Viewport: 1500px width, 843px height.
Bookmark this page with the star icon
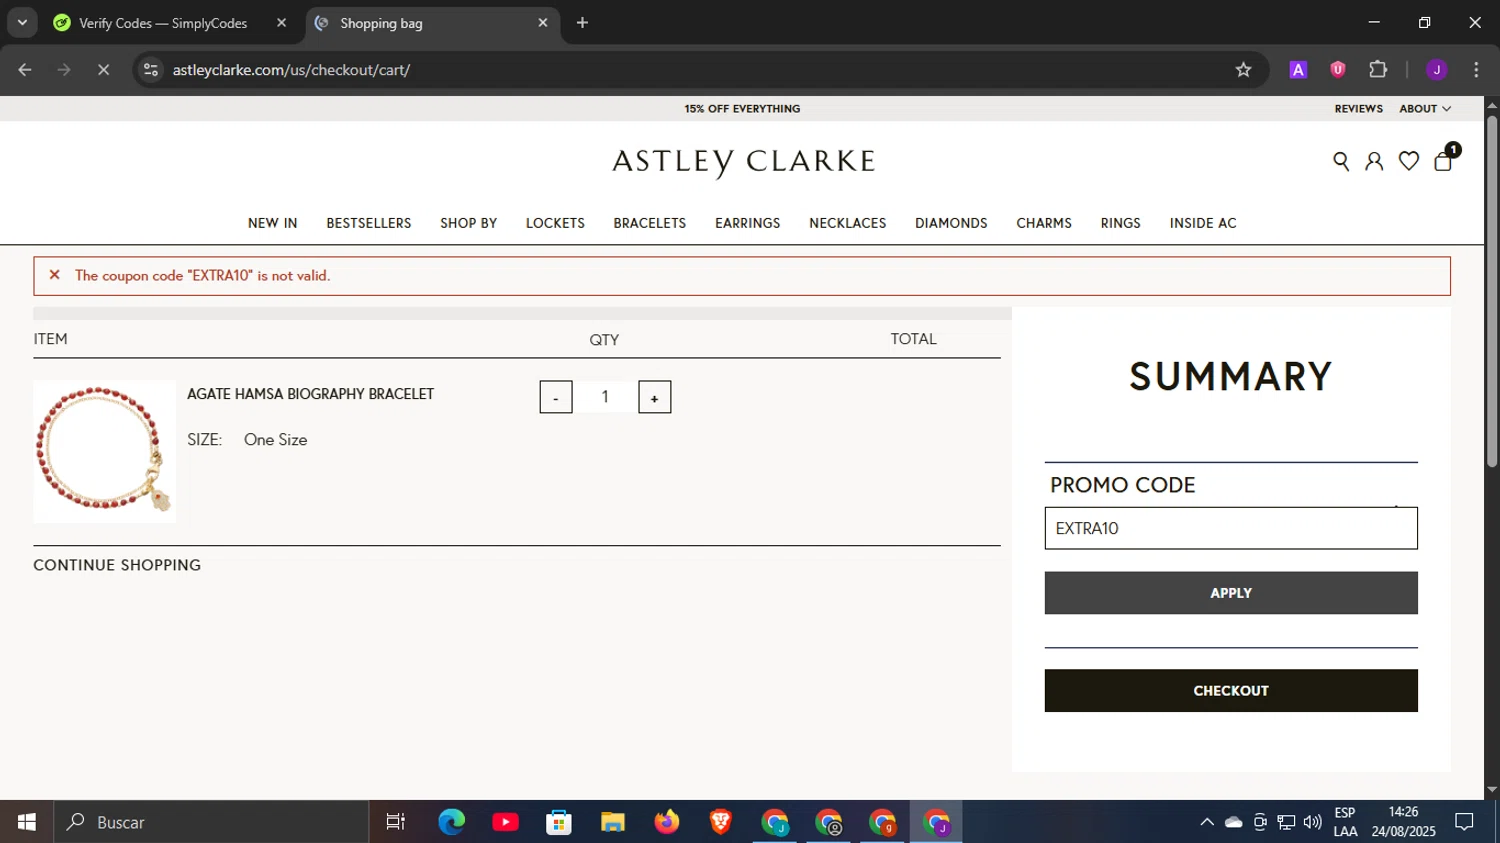(1243, 70)
